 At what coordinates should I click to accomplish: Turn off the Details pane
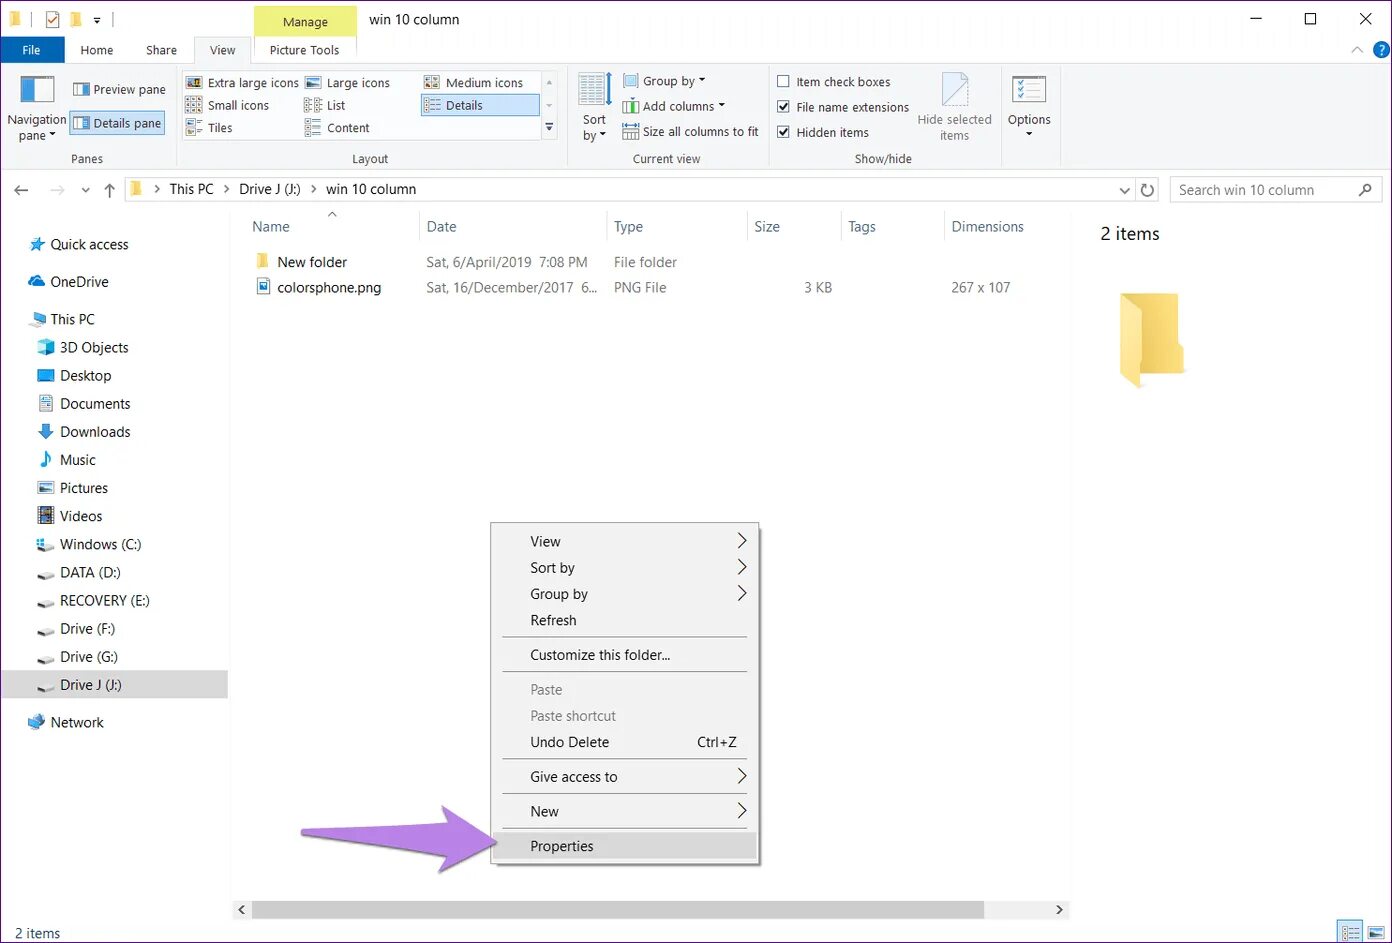tap(118, 123)
